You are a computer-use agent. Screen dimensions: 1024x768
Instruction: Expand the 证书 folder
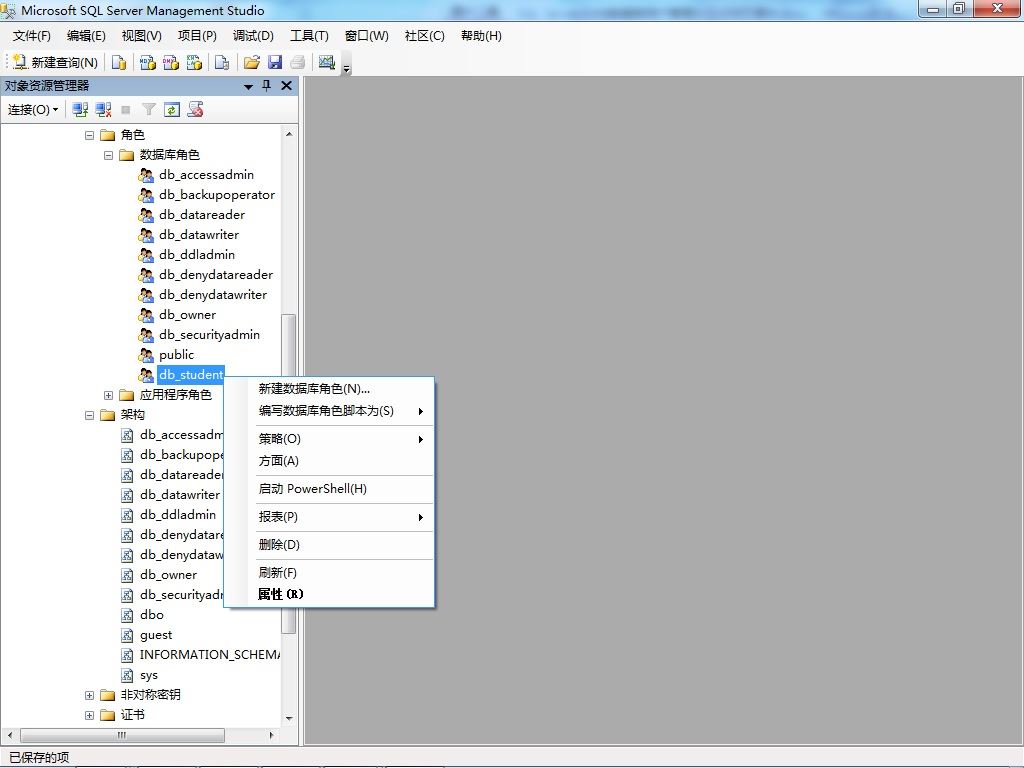[x=89, y=715]
